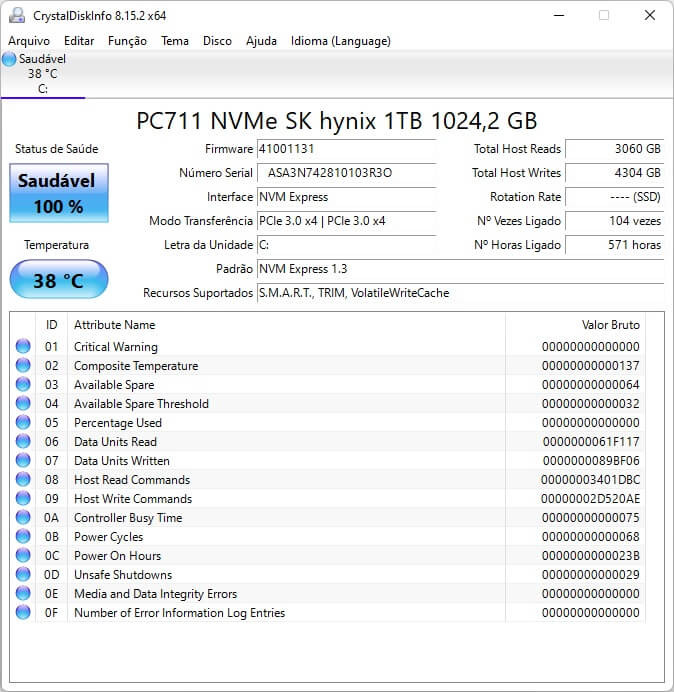674x692 pixels.
Task: Click the Attribute Name column header
Action: coord(115,325)
